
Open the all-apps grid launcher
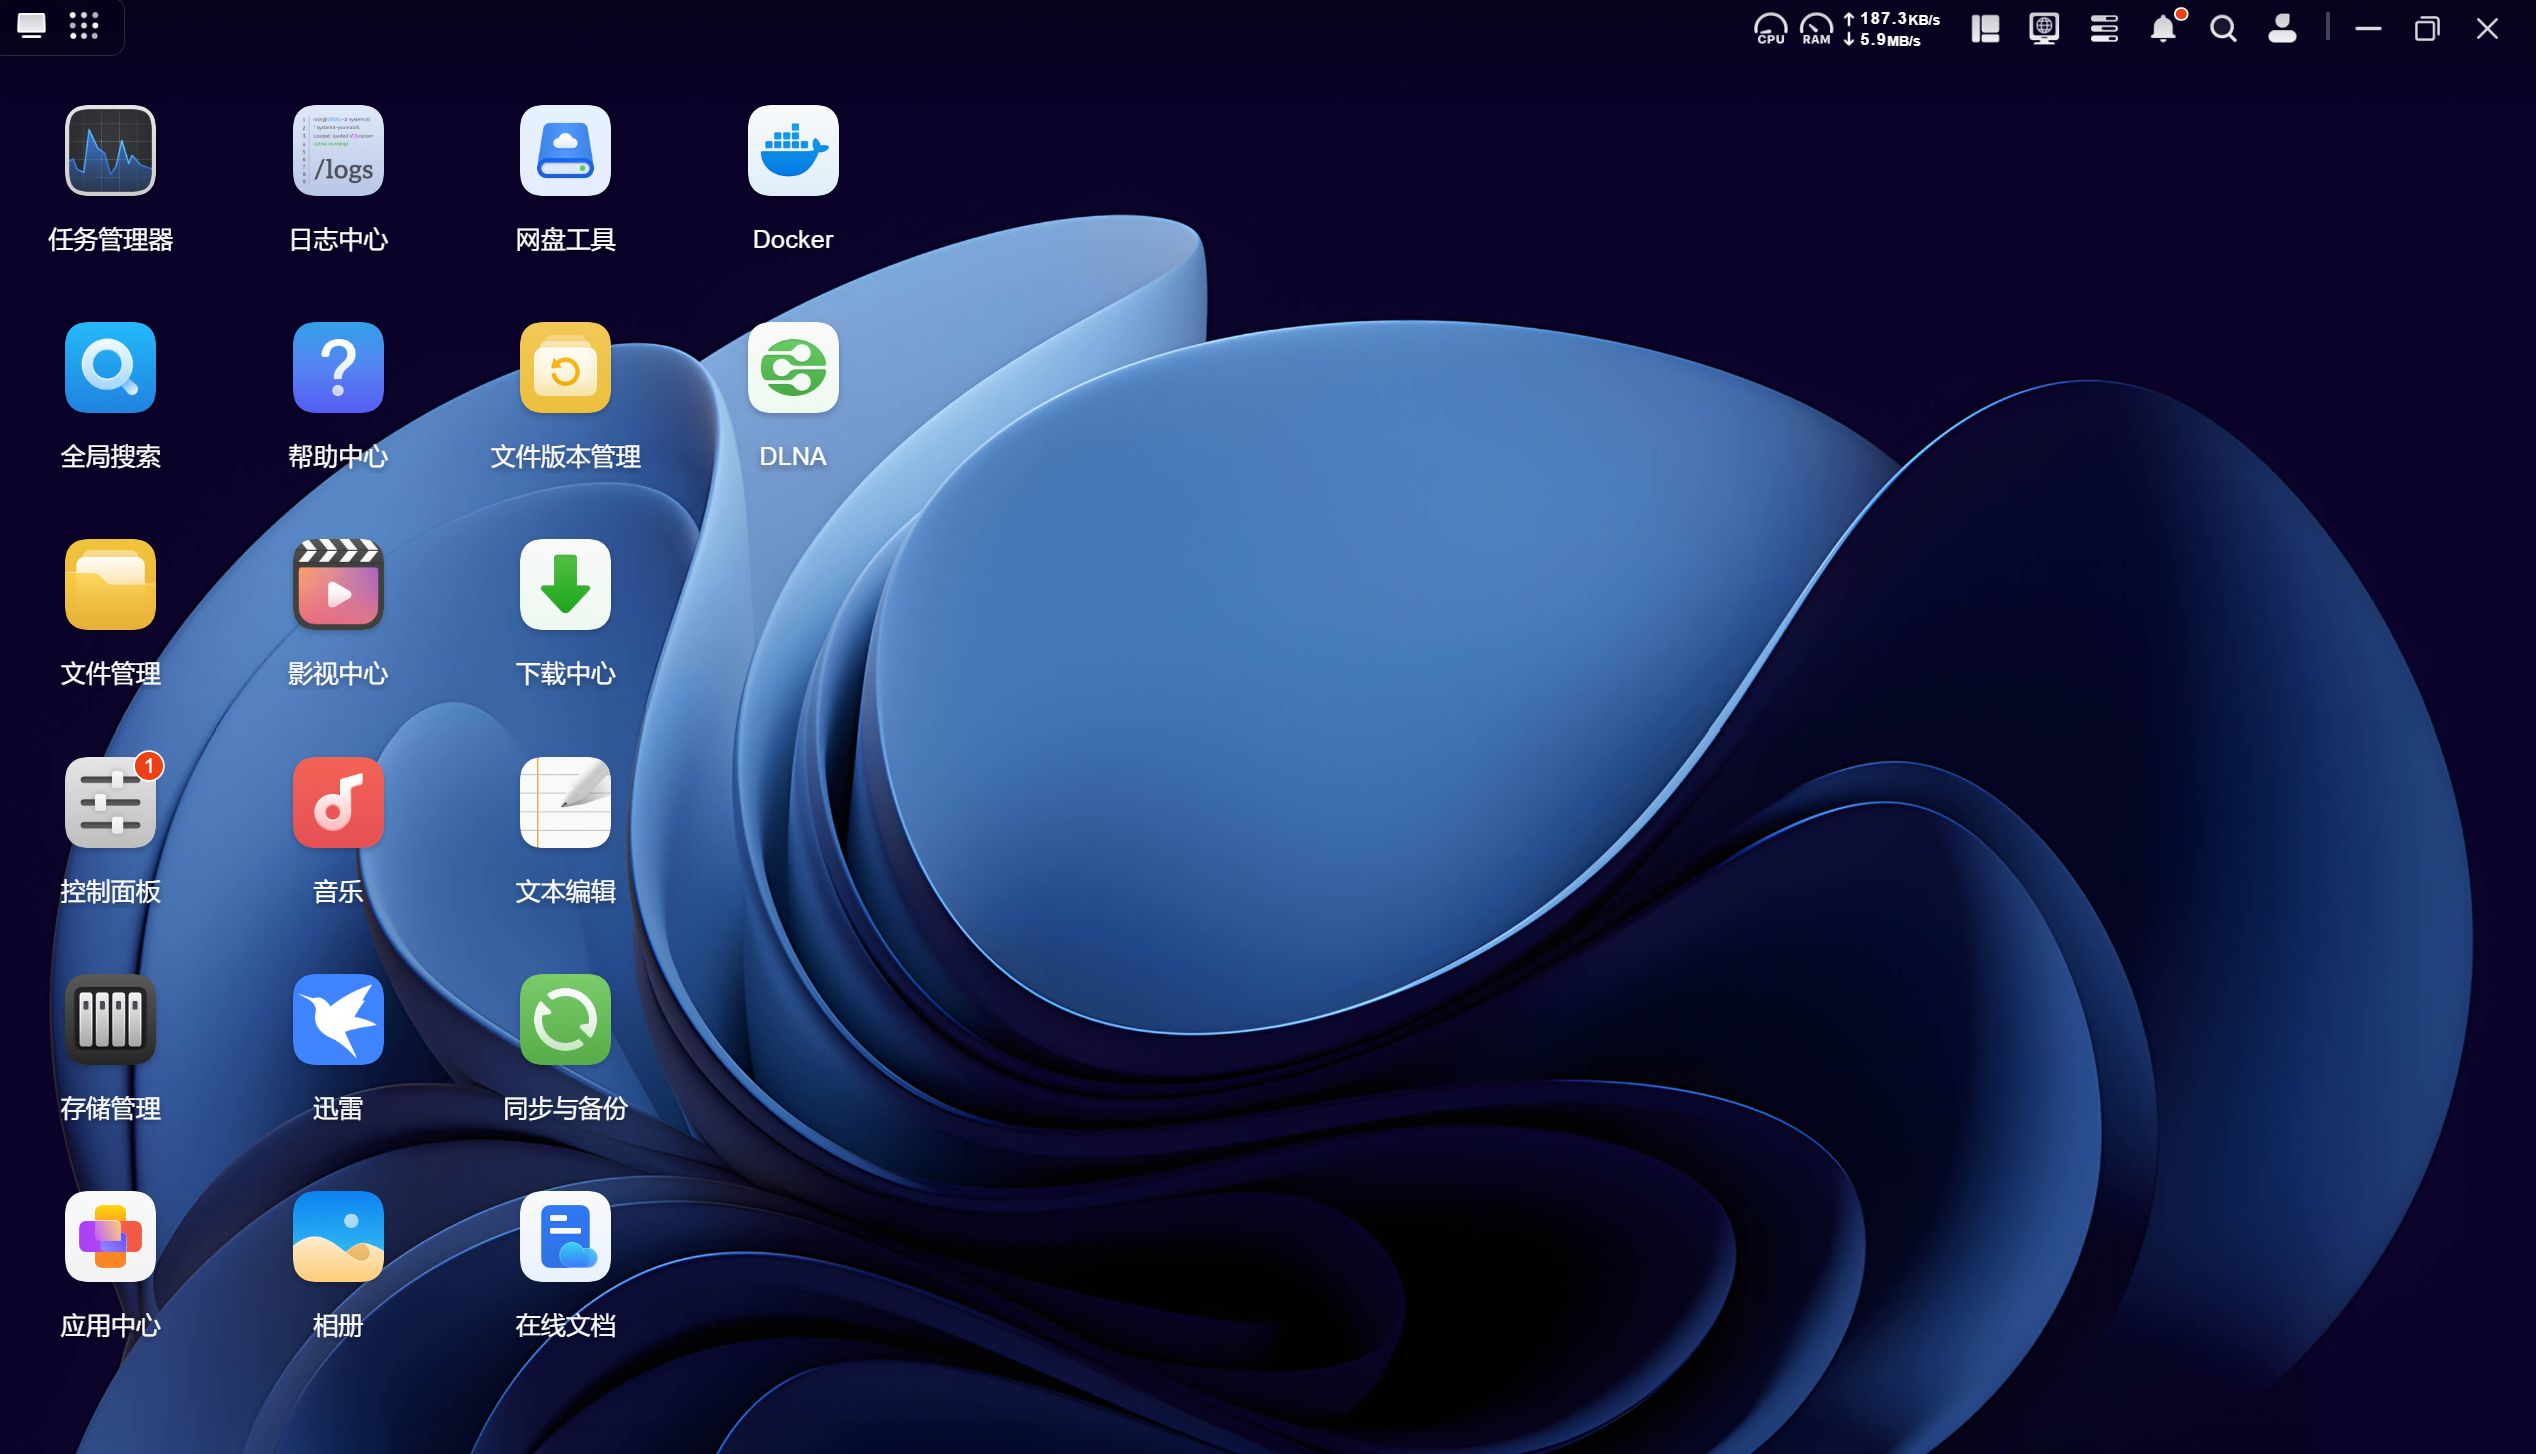84,26
